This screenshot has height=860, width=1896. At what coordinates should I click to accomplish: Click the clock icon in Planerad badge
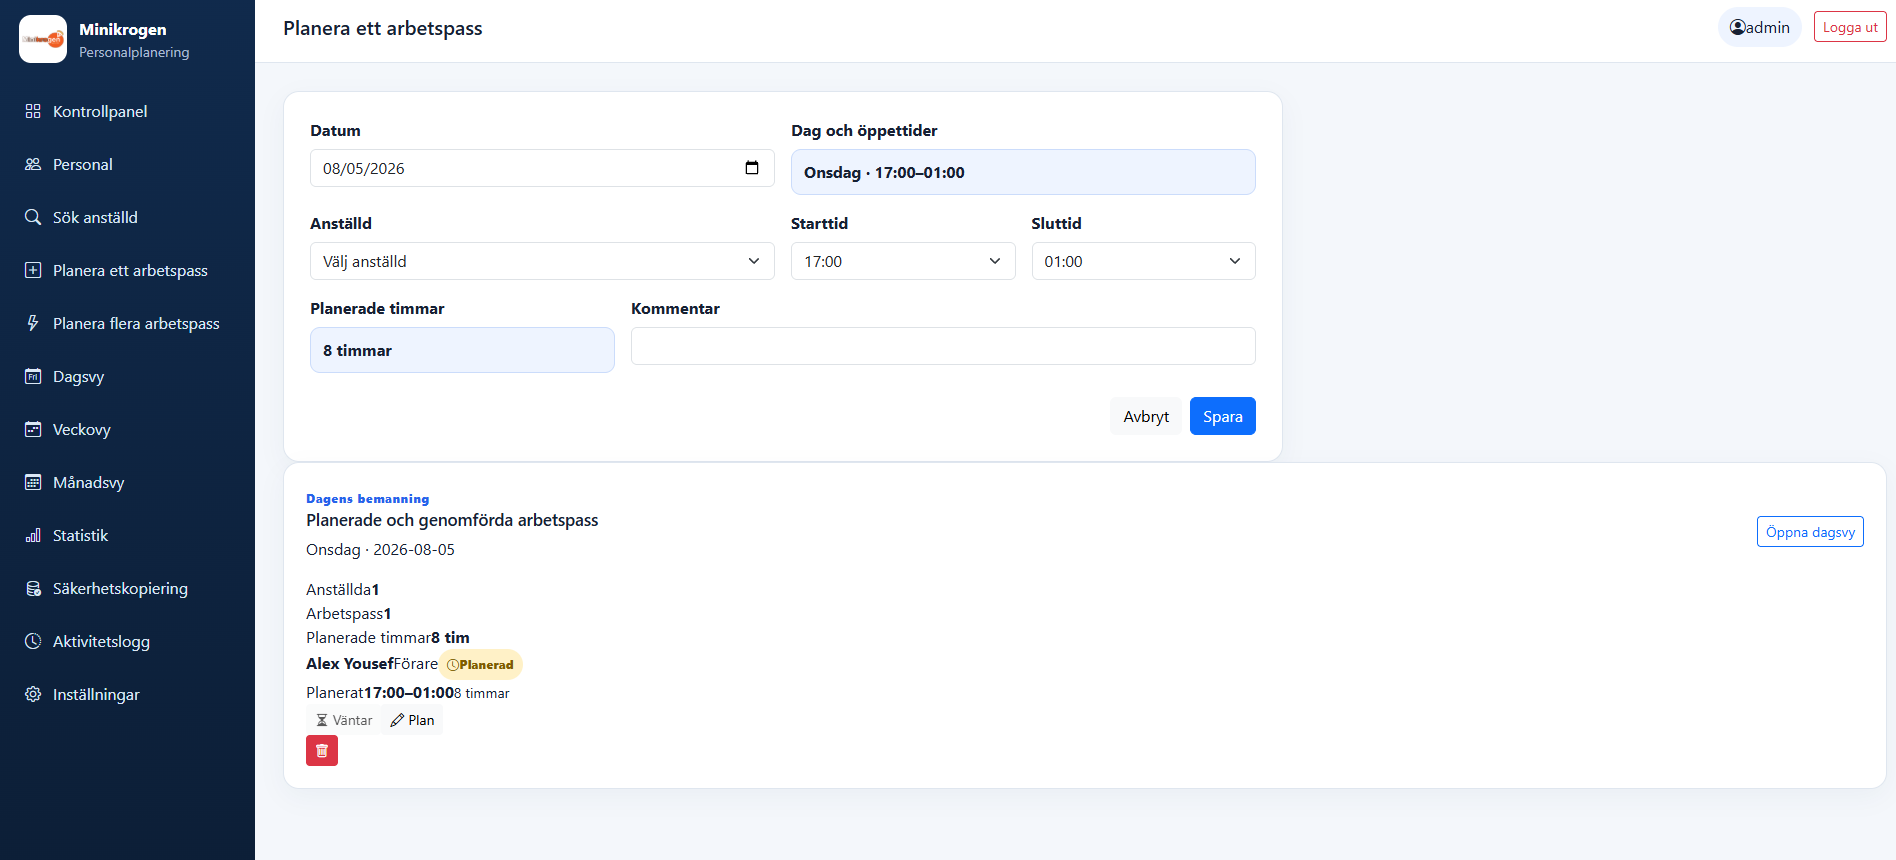pyautogui.click(x=453, y=665)
